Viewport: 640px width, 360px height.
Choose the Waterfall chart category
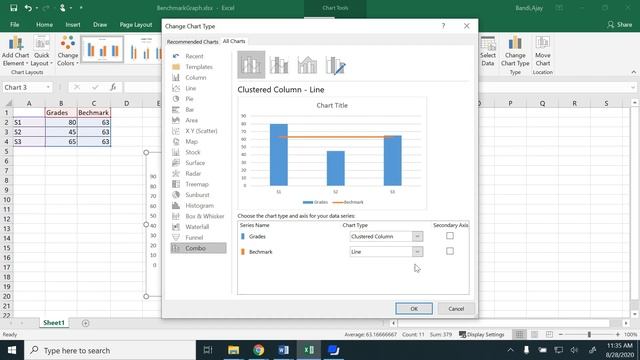(198, 227)
